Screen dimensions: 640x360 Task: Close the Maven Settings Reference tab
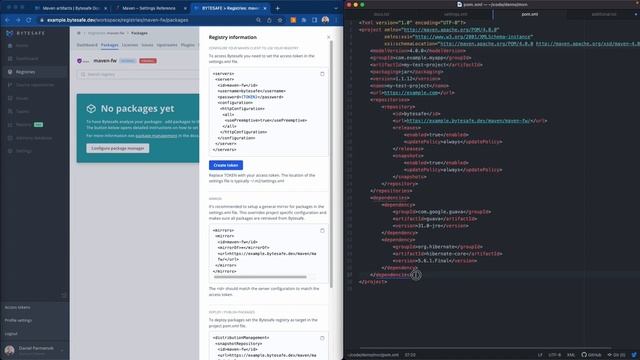point(185,8)
